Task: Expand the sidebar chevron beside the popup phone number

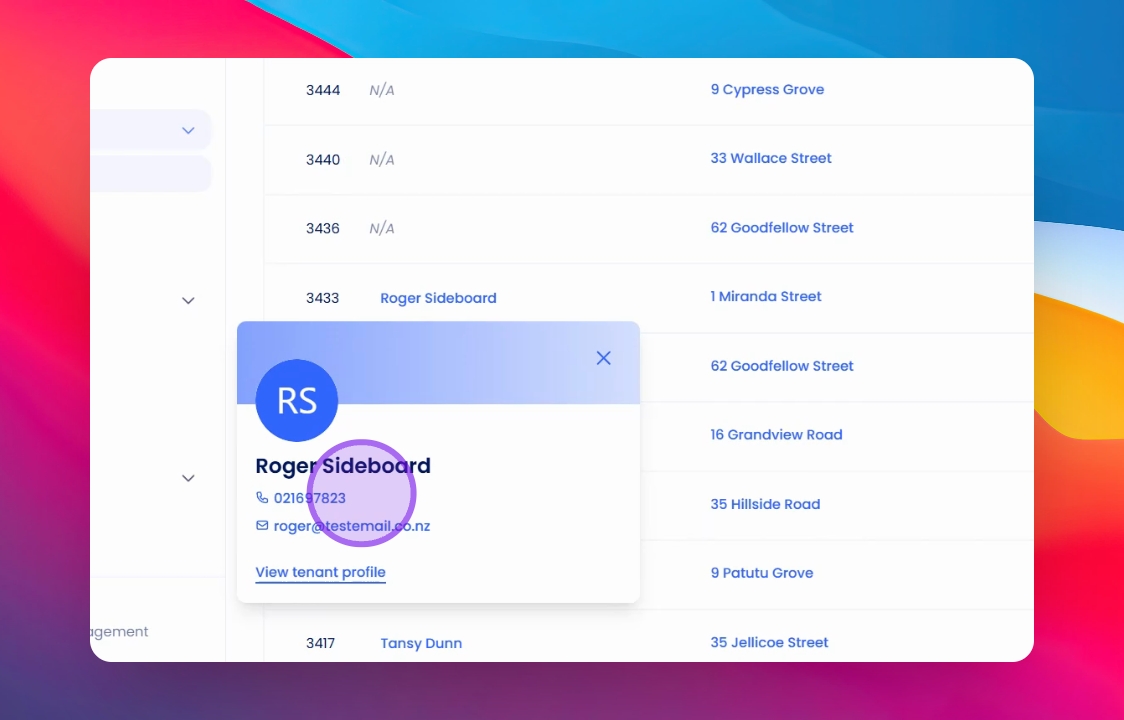Action: coord(188,478)
